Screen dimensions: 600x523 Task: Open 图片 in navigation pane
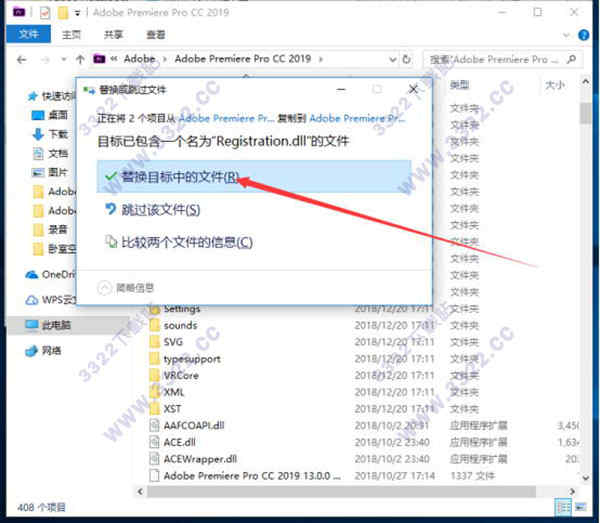pos(50,173)
